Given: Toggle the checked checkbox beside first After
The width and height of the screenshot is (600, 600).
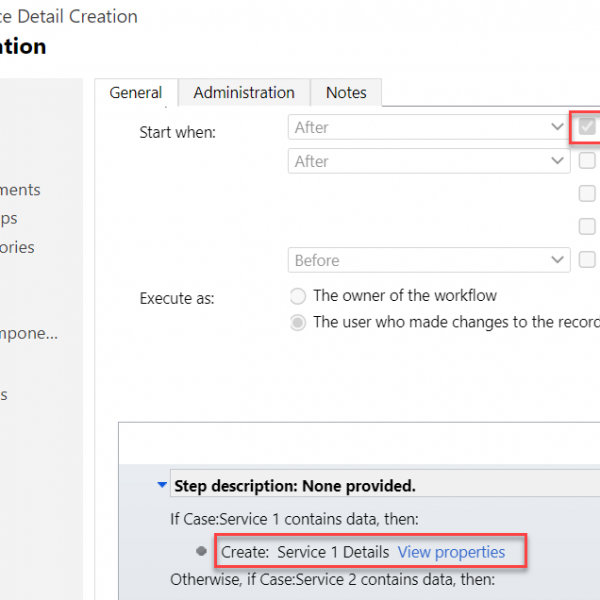Looking at the screenshot, I should [x=587, y=127].
